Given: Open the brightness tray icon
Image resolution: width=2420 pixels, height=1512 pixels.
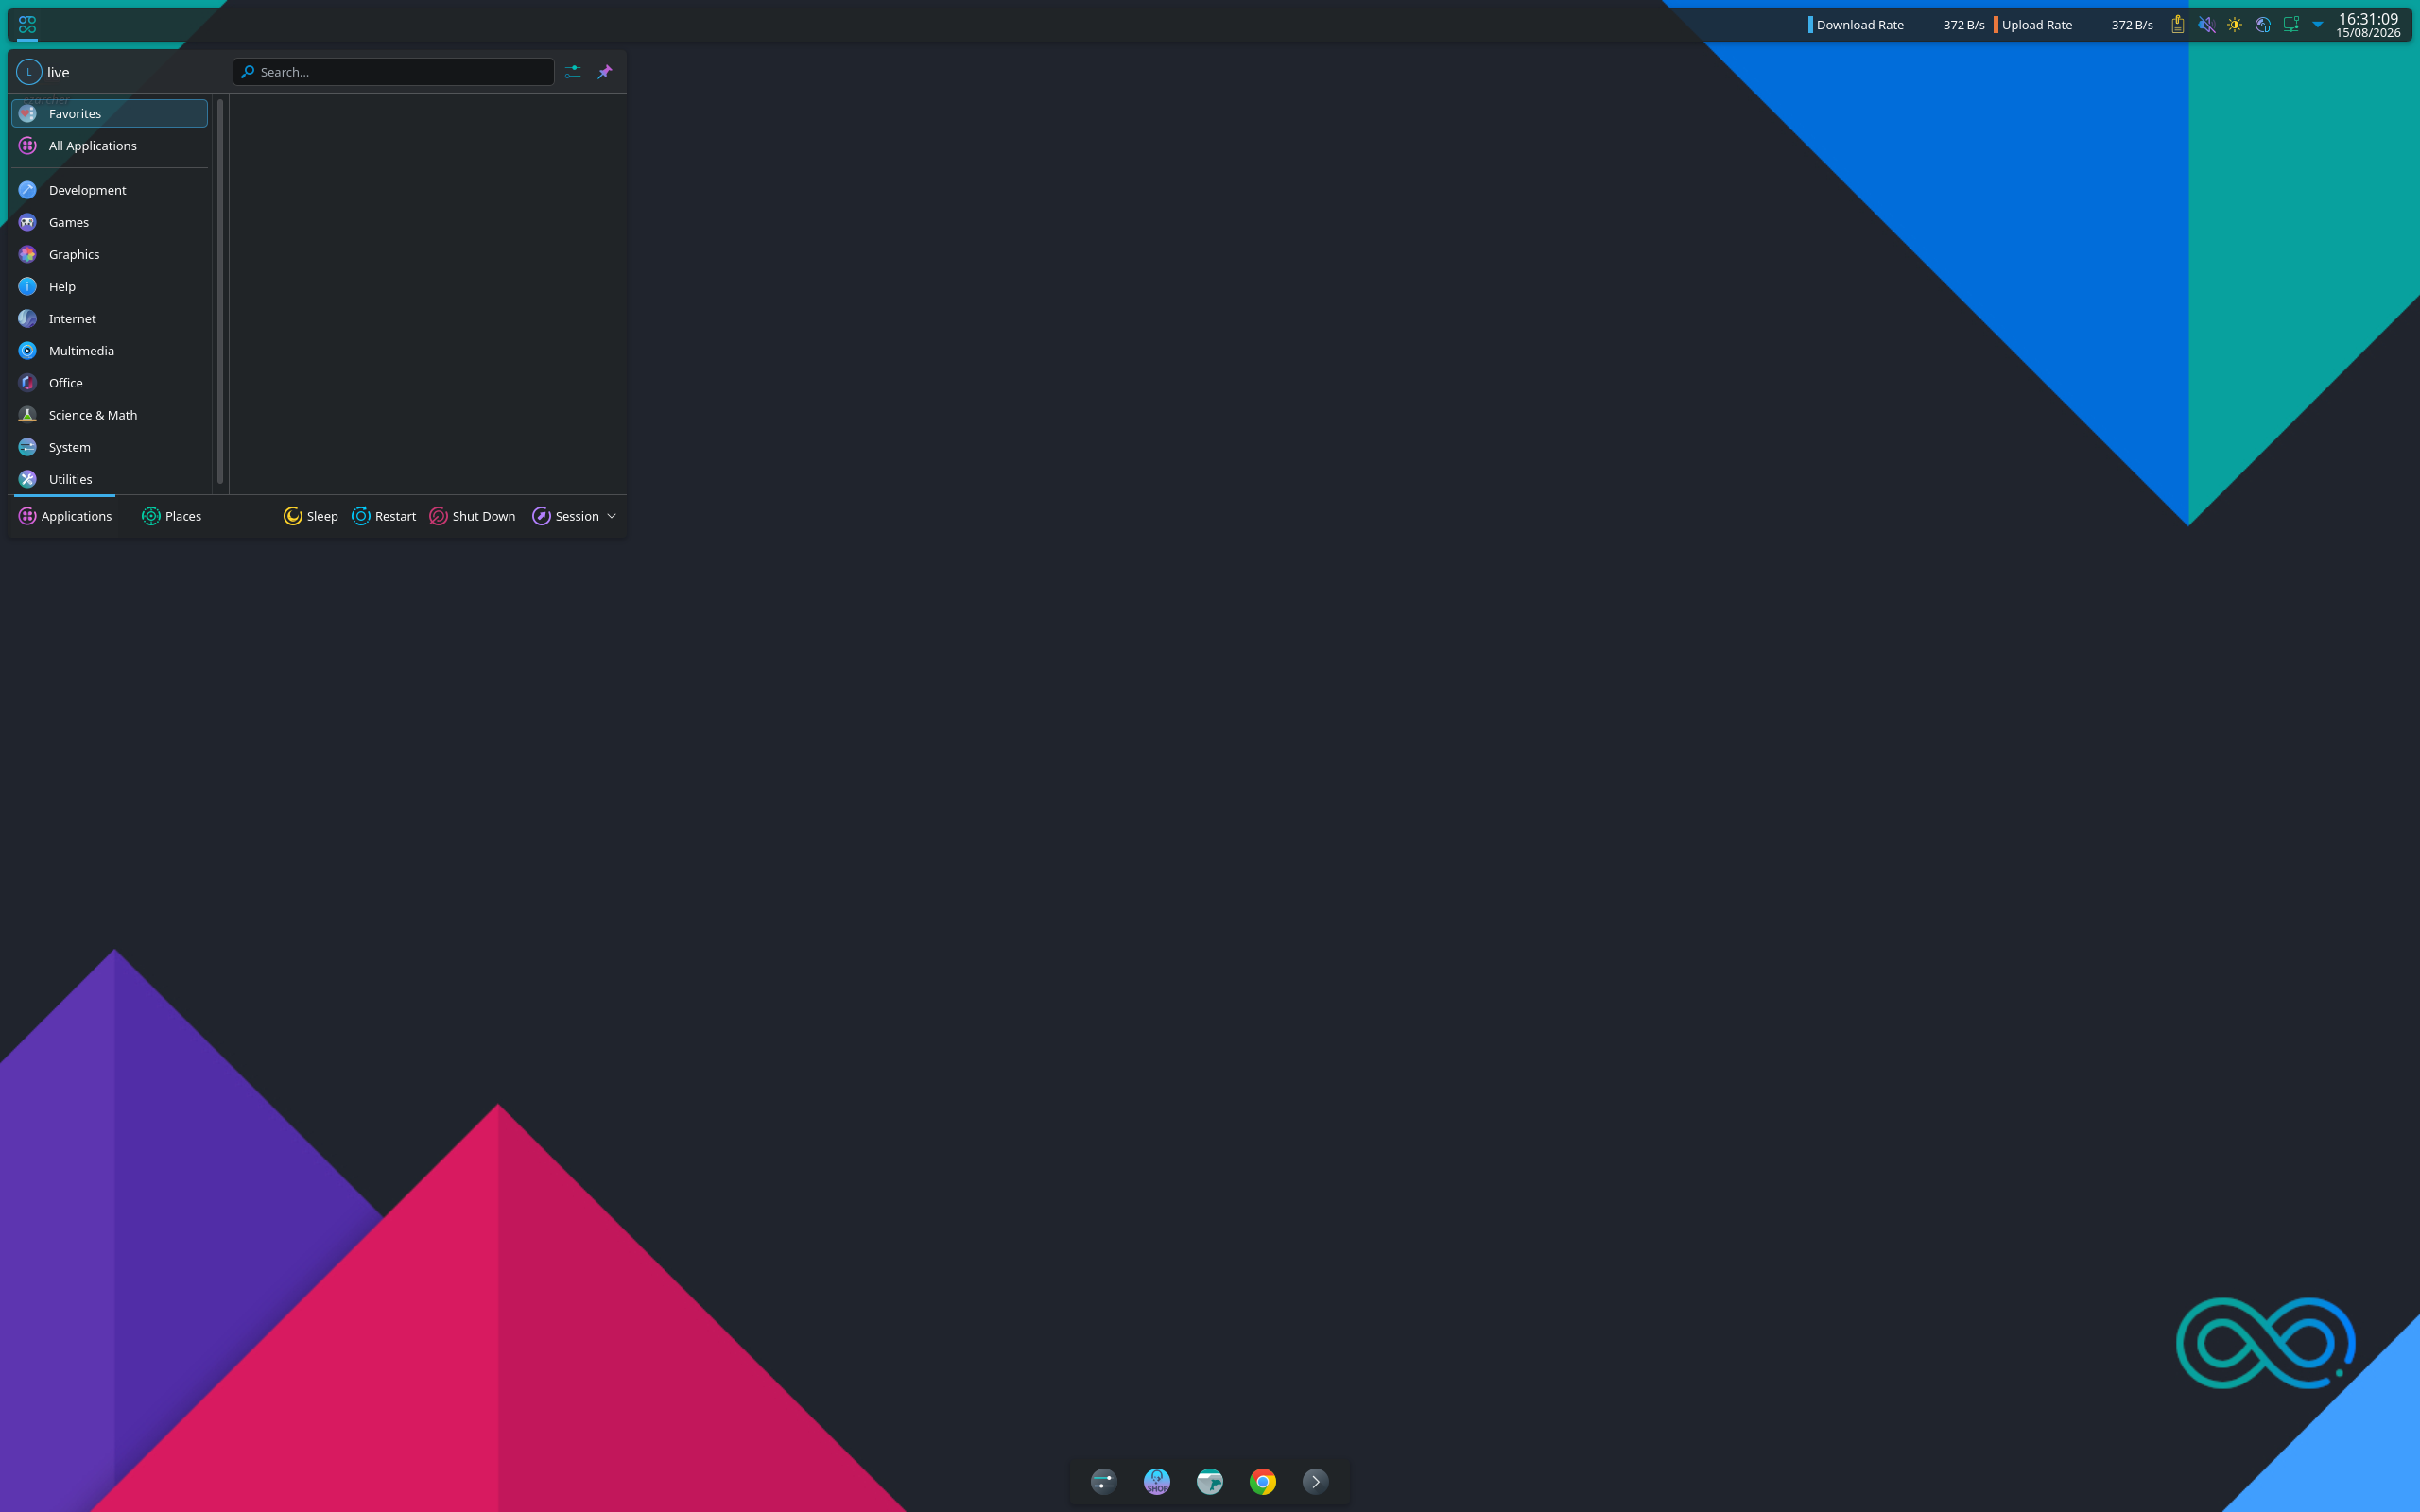Looking at the screenshot, I should click(2234, 25).
